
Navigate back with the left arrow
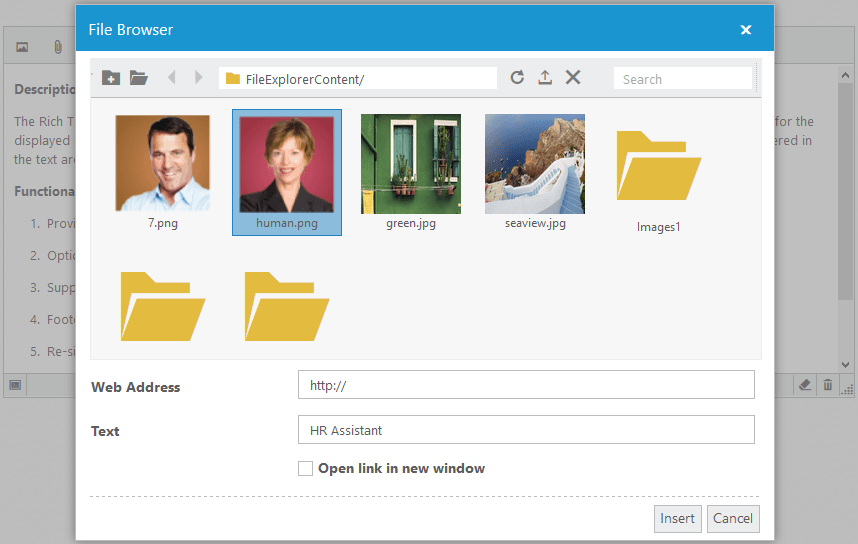(x=171, y=78)
